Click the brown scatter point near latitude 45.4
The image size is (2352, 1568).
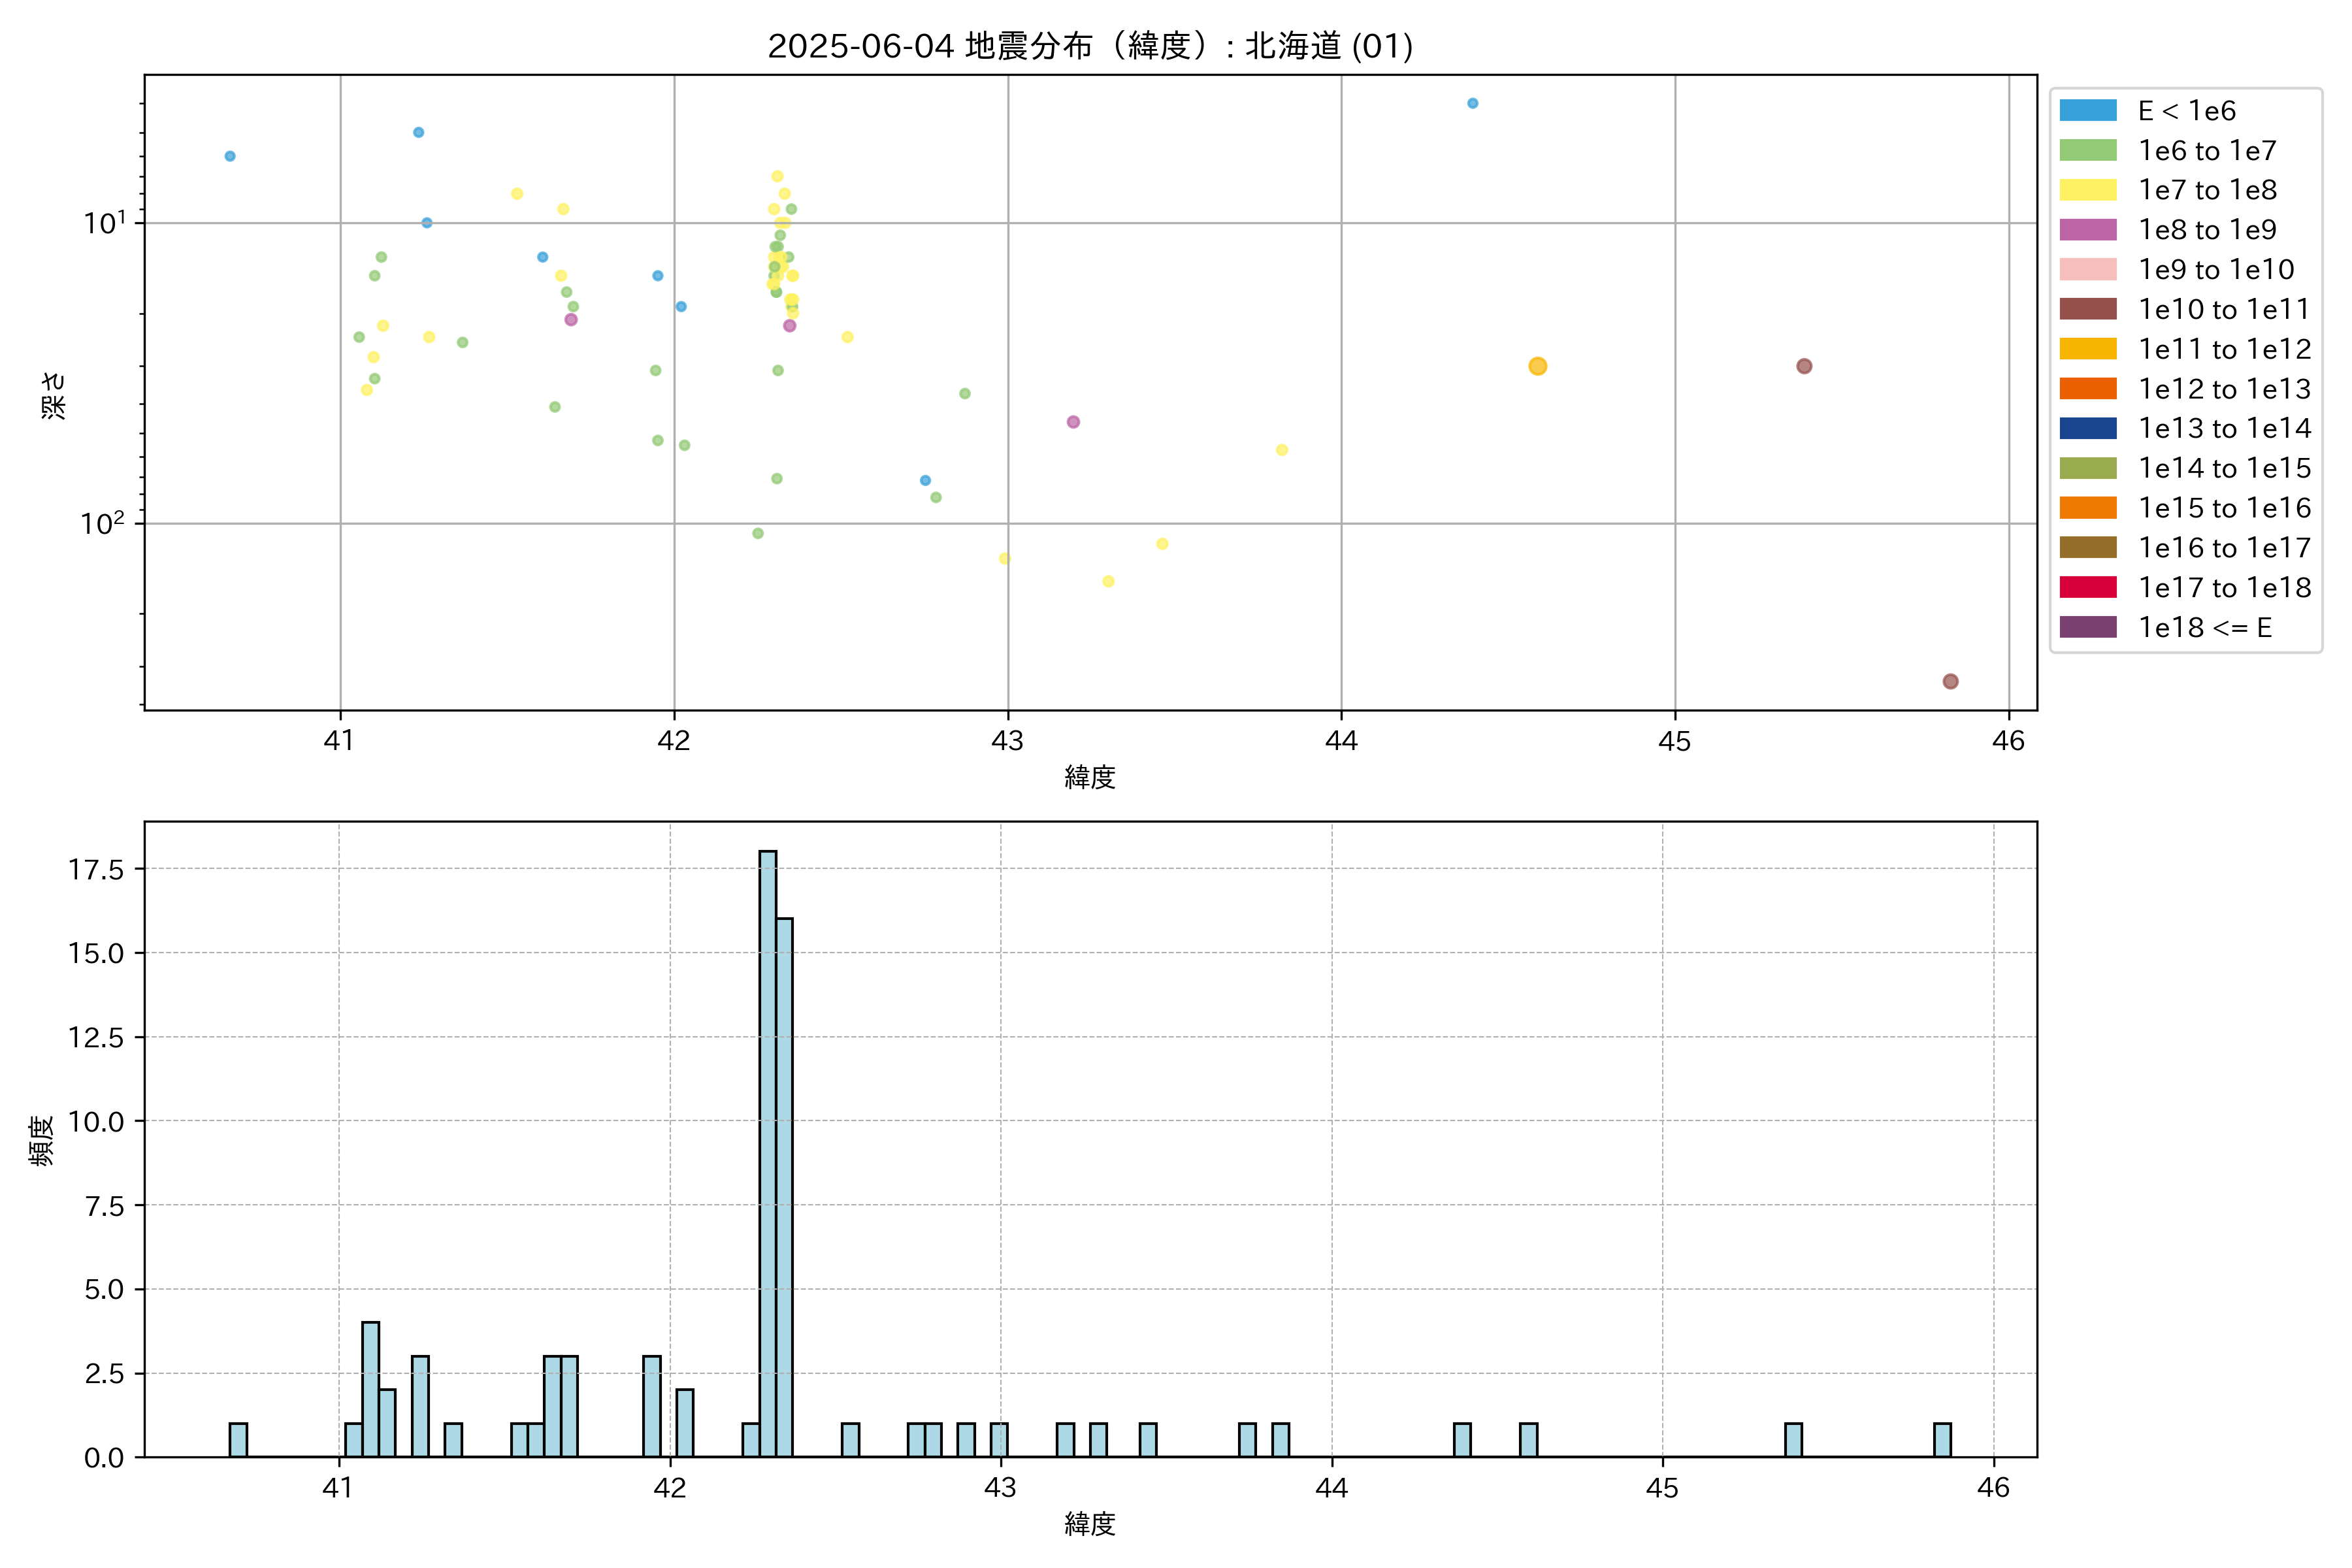click(x=1803, y=366)
